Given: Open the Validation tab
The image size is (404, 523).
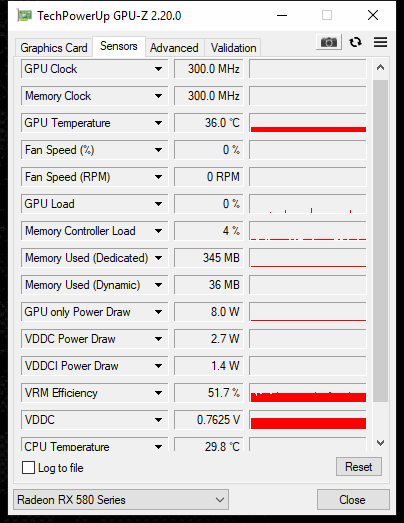Looking at the screenshot, I should click(x=234, y=48).
